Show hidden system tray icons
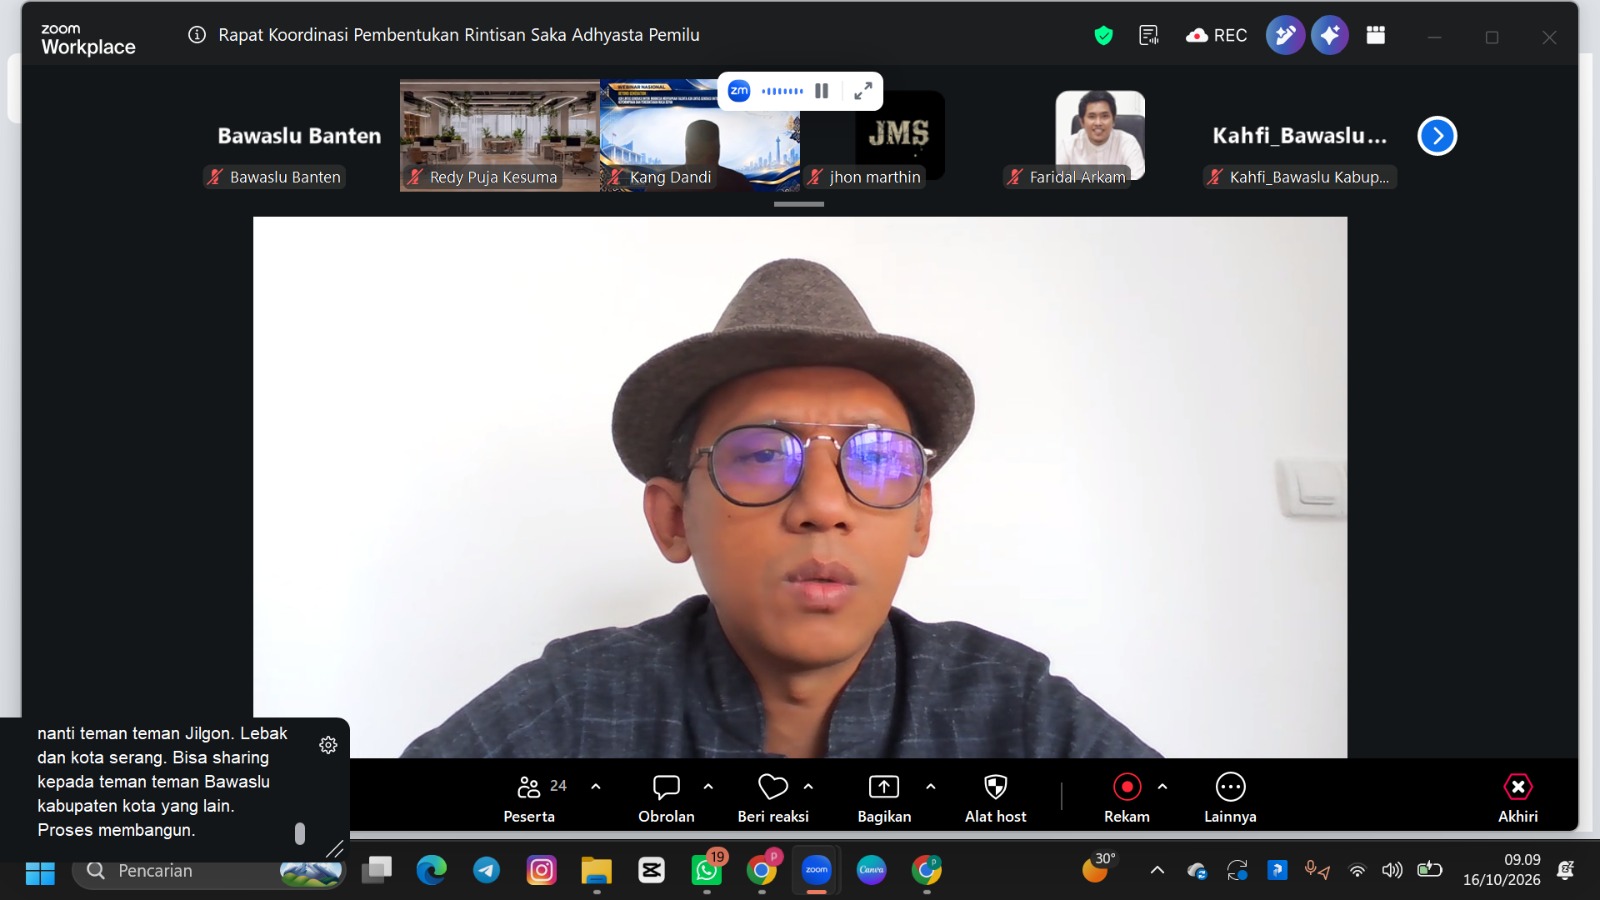Viewport: 1600px width, 900px height. (1157, 871)
